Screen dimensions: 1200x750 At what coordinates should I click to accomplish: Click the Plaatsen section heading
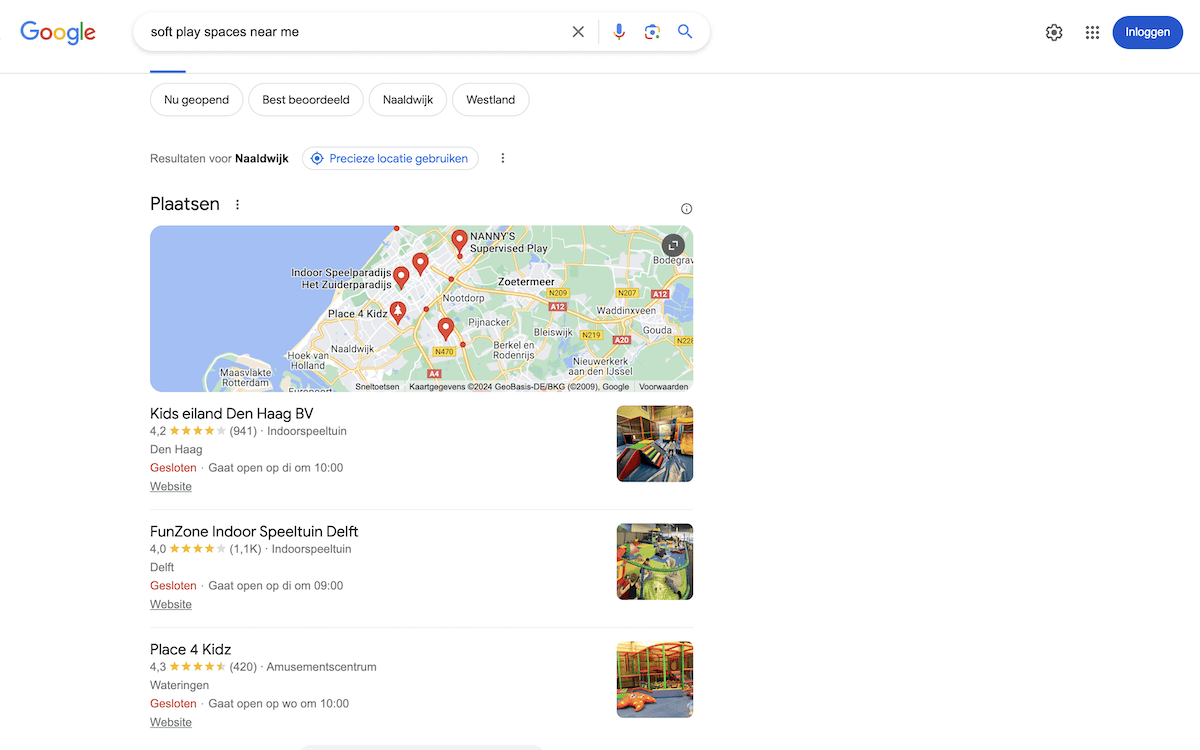tap(185, 204)
